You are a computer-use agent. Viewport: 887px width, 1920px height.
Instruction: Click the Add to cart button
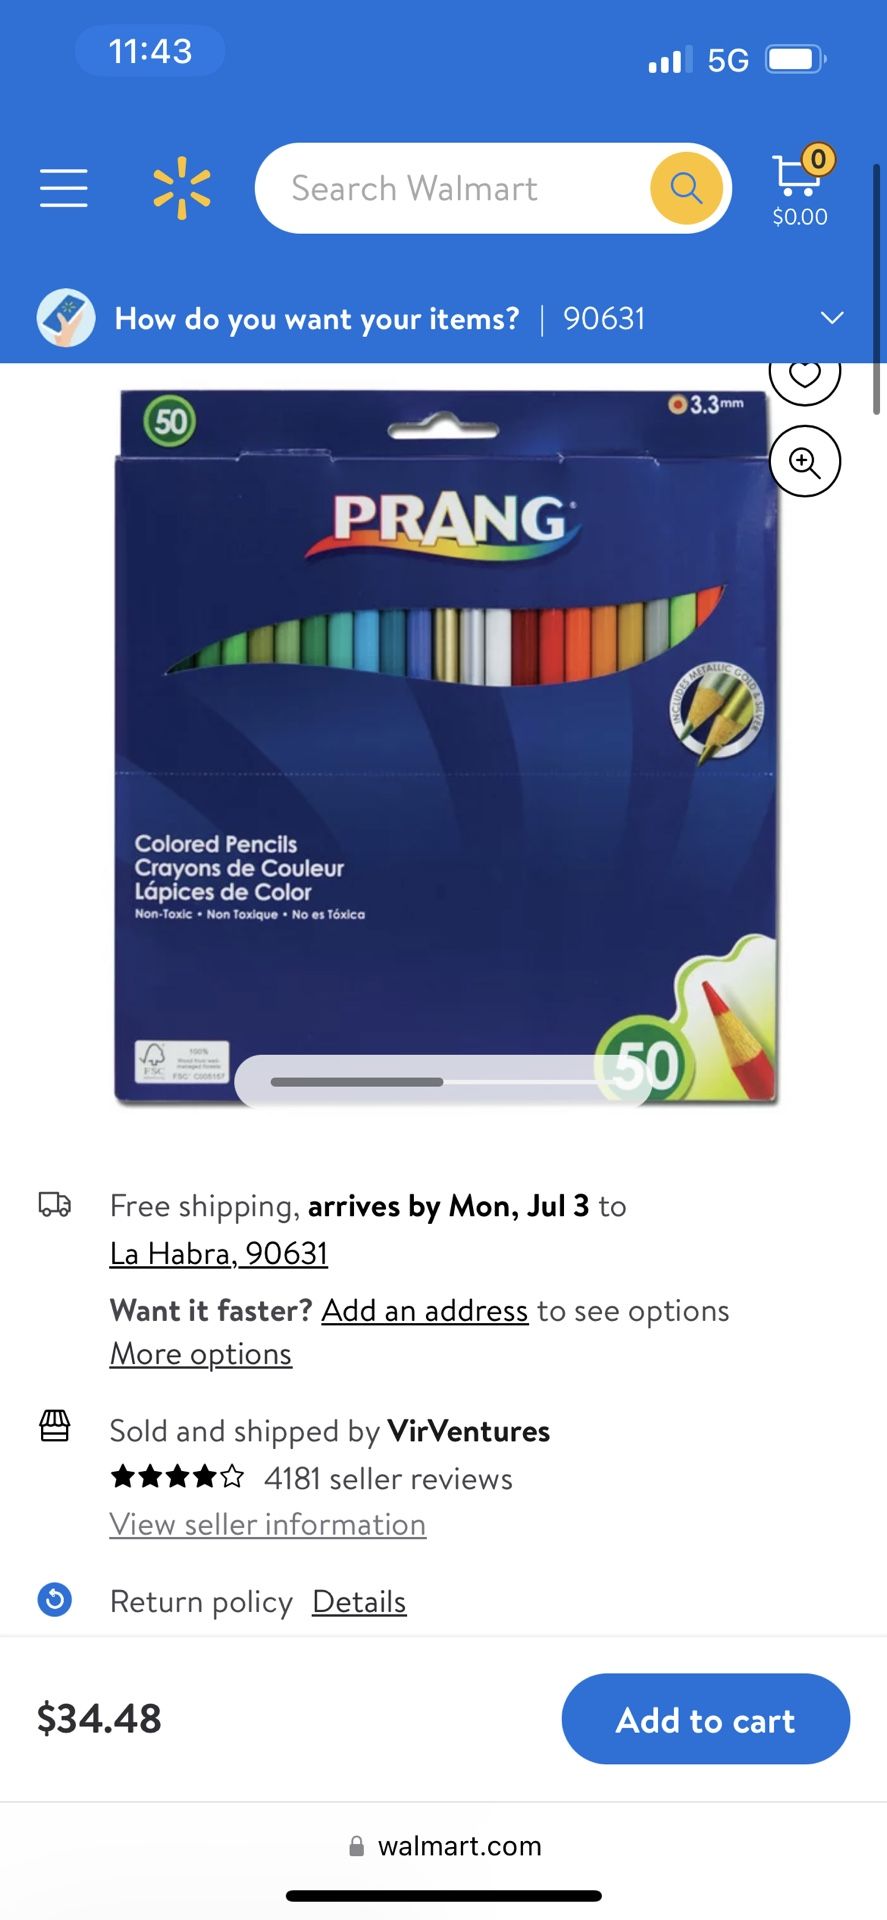706,1719
